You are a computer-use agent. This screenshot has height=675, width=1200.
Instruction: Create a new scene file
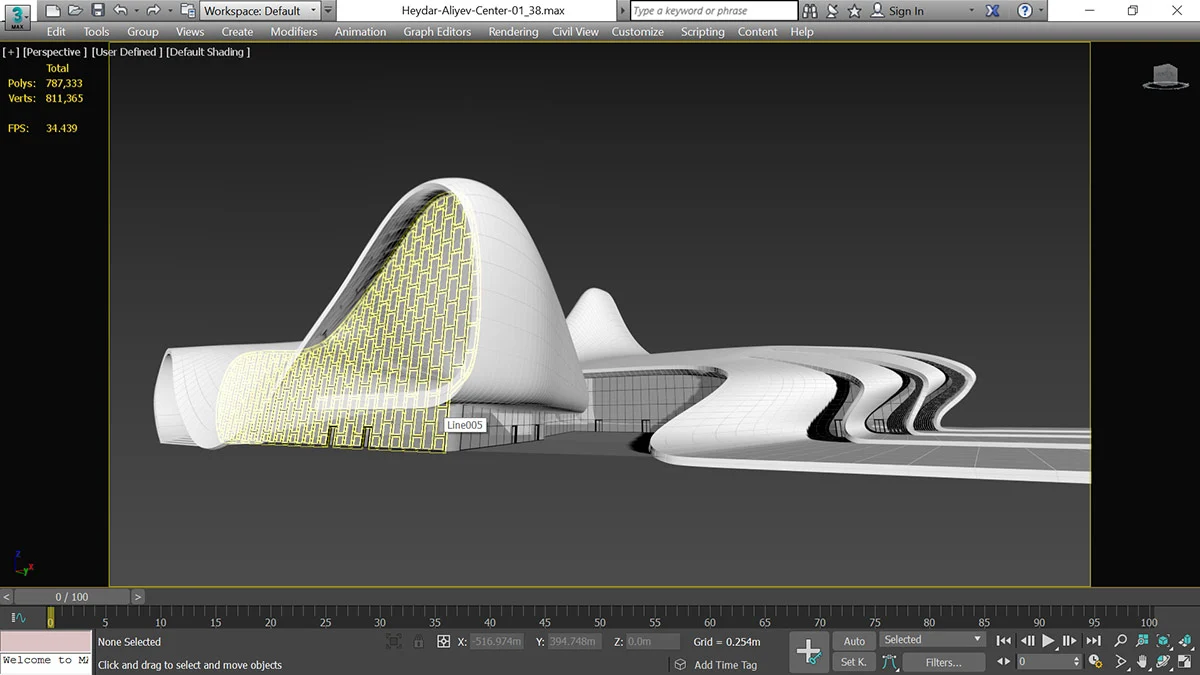pyautogui.click(x=53, y=11)
